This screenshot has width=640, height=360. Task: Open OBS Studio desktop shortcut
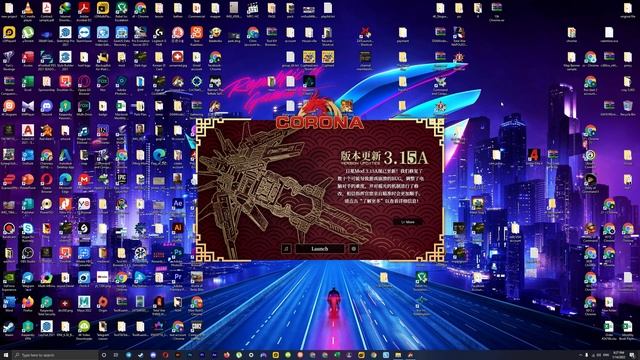point(28,256)
